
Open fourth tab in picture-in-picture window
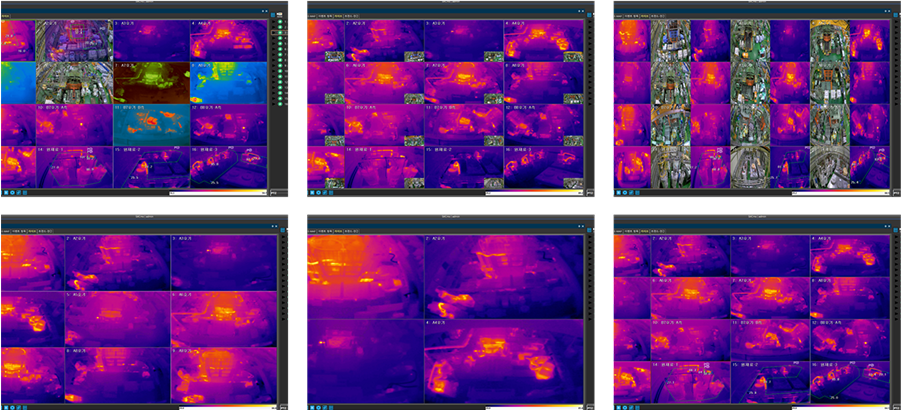pyautogui.click(x=352, y=16)
